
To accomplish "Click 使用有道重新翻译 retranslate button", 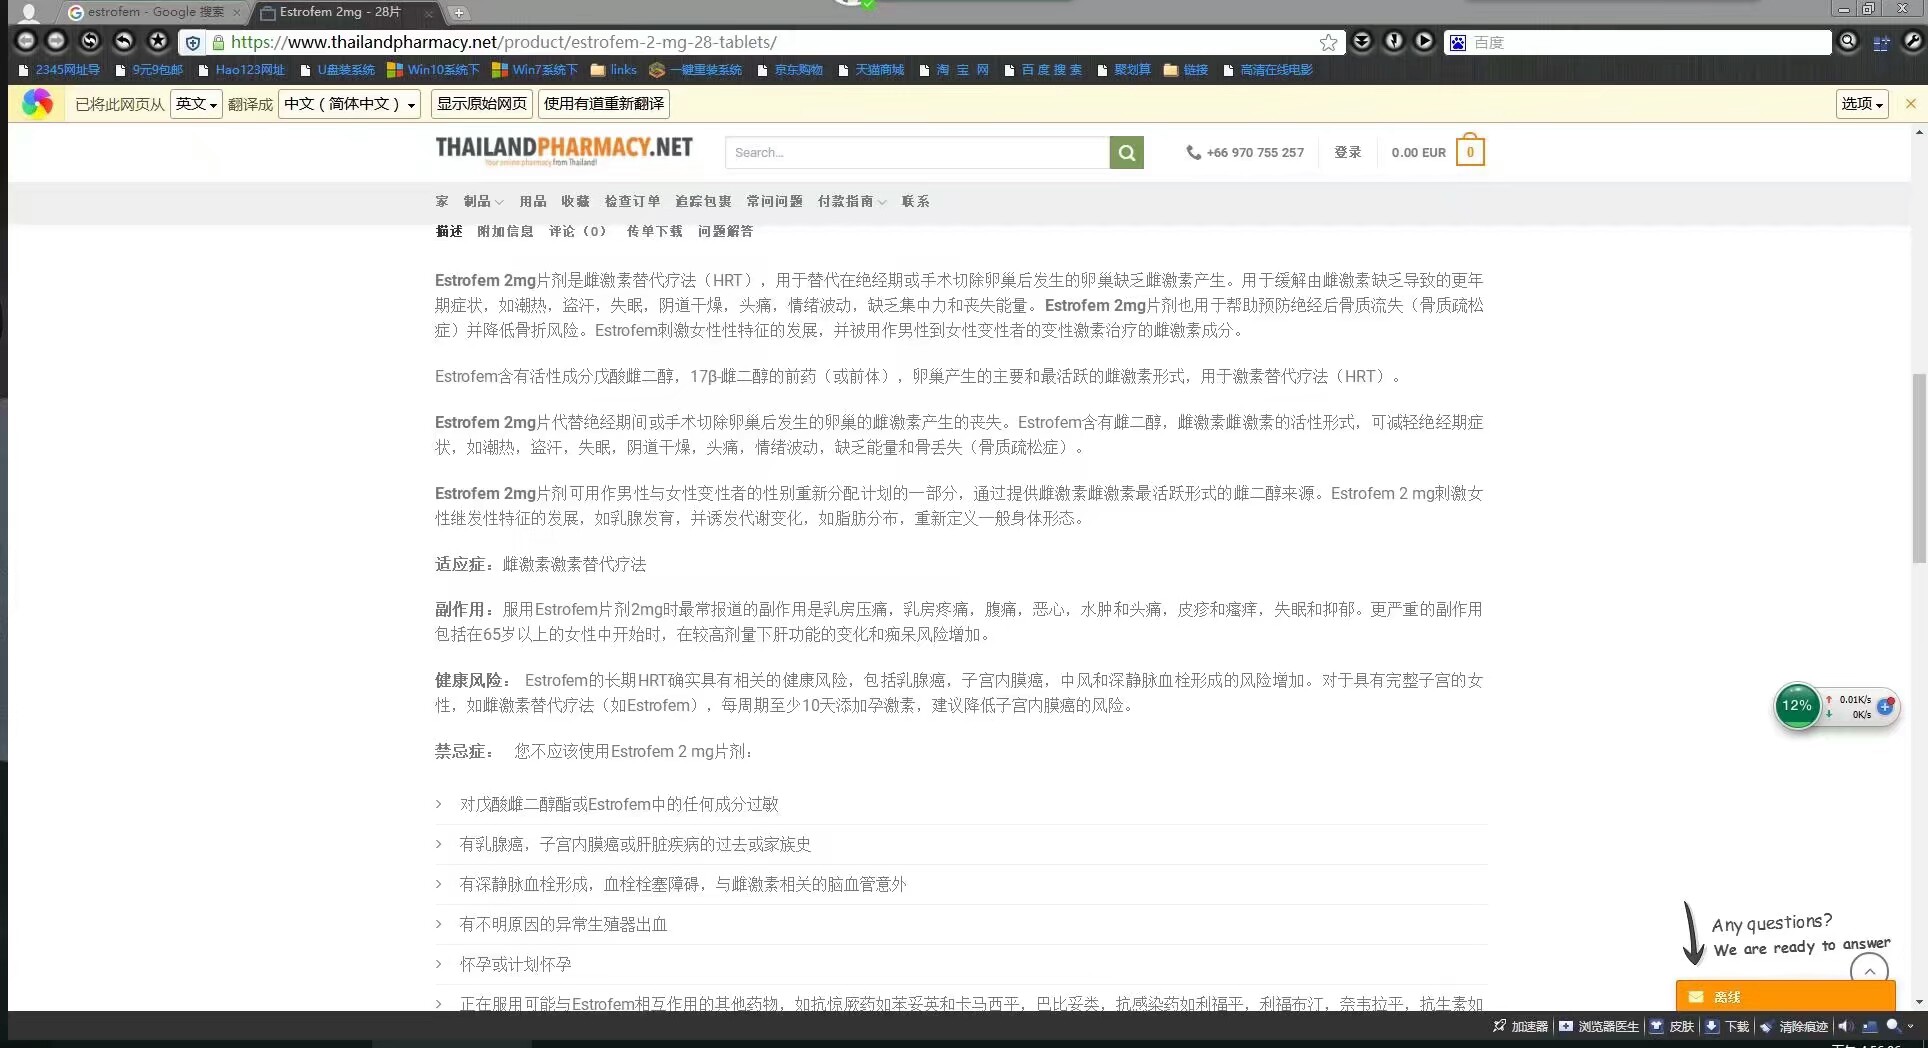I will click(604, 104).
